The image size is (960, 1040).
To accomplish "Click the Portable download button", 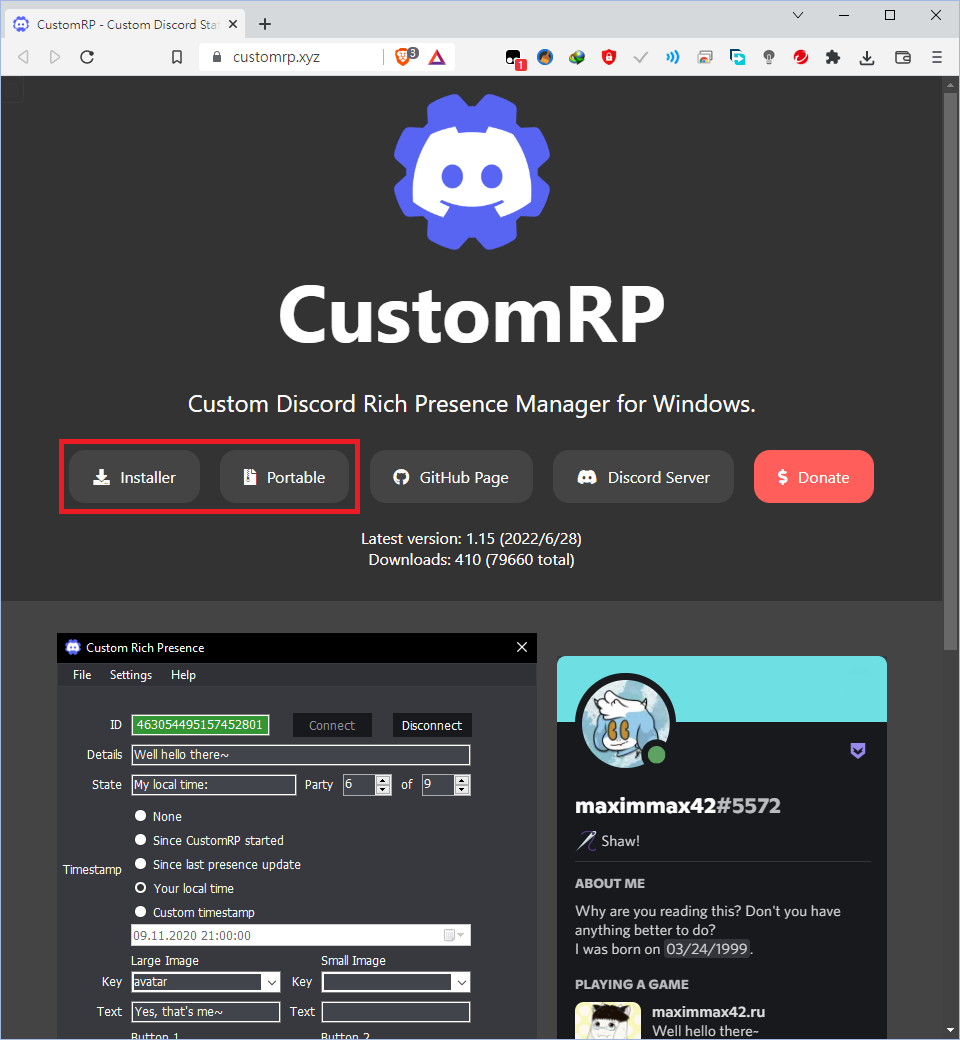I will coord(284,477).
